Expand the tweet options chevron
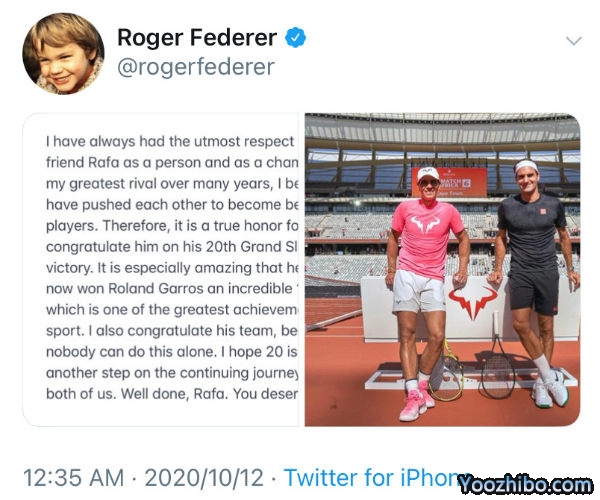600x500 pixels. [573, 41]
